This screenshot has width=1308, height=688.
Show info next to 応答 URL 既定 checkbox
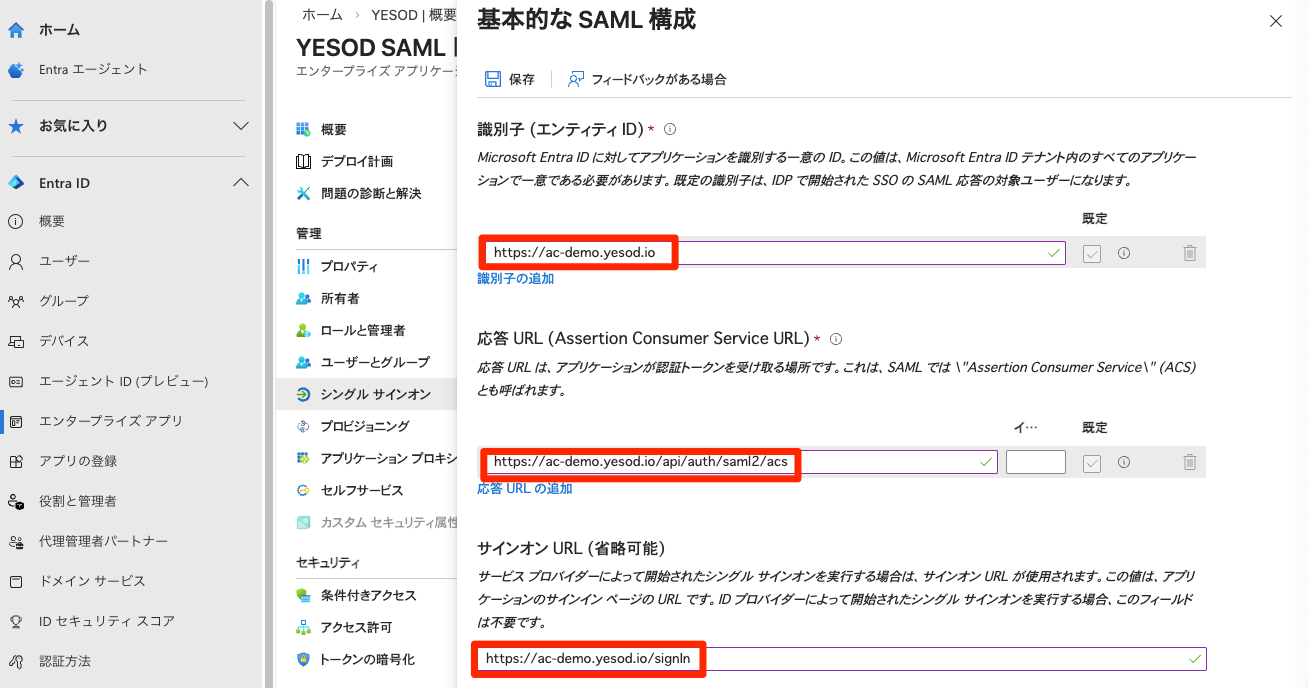1124,462
